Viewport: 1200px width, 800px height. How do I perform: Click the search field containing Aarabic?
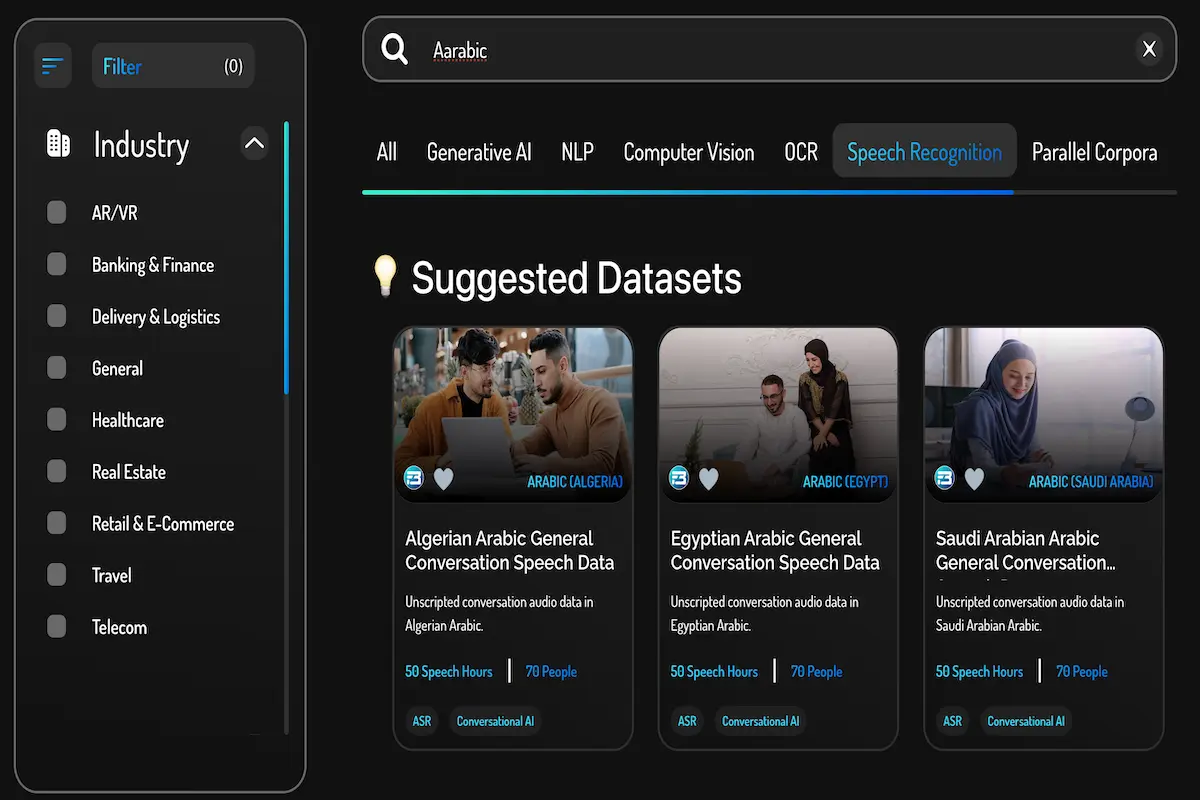coord(769,49)
